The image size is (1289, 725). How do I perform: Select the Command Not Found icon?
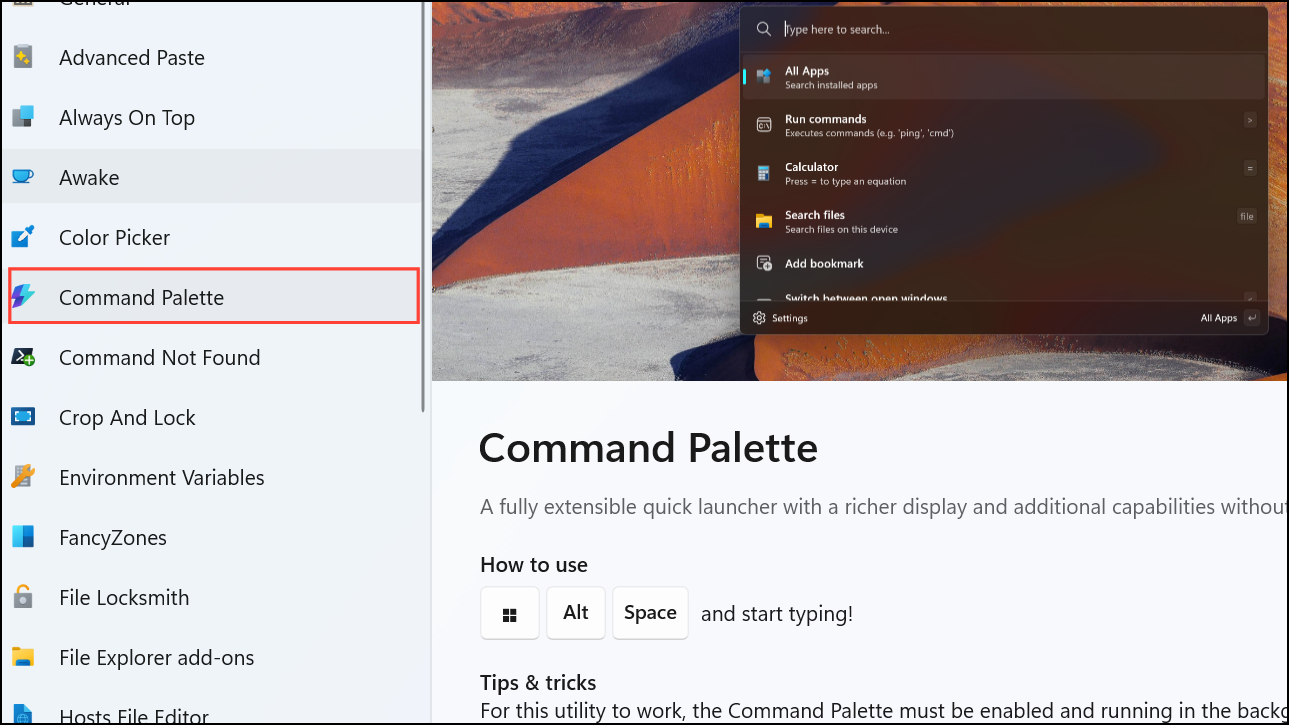pyautogui.click(x=25, y=357)
